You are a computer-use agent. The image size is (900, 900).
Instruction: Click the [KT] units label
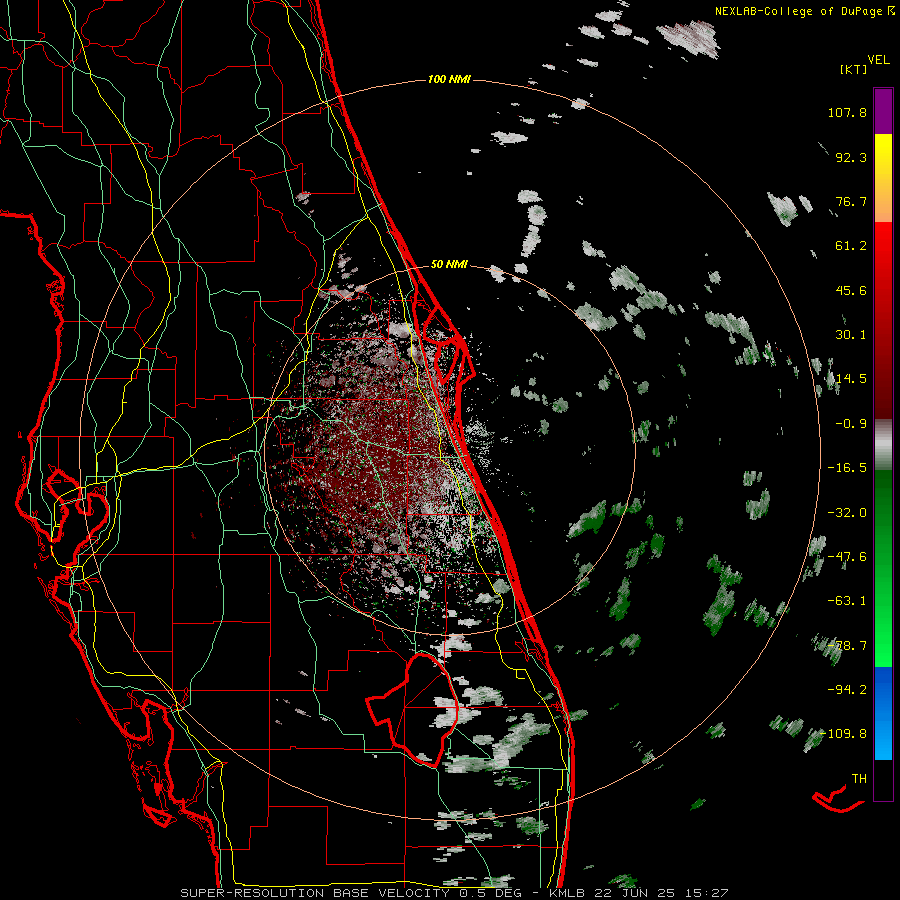(x=854, y=69)
